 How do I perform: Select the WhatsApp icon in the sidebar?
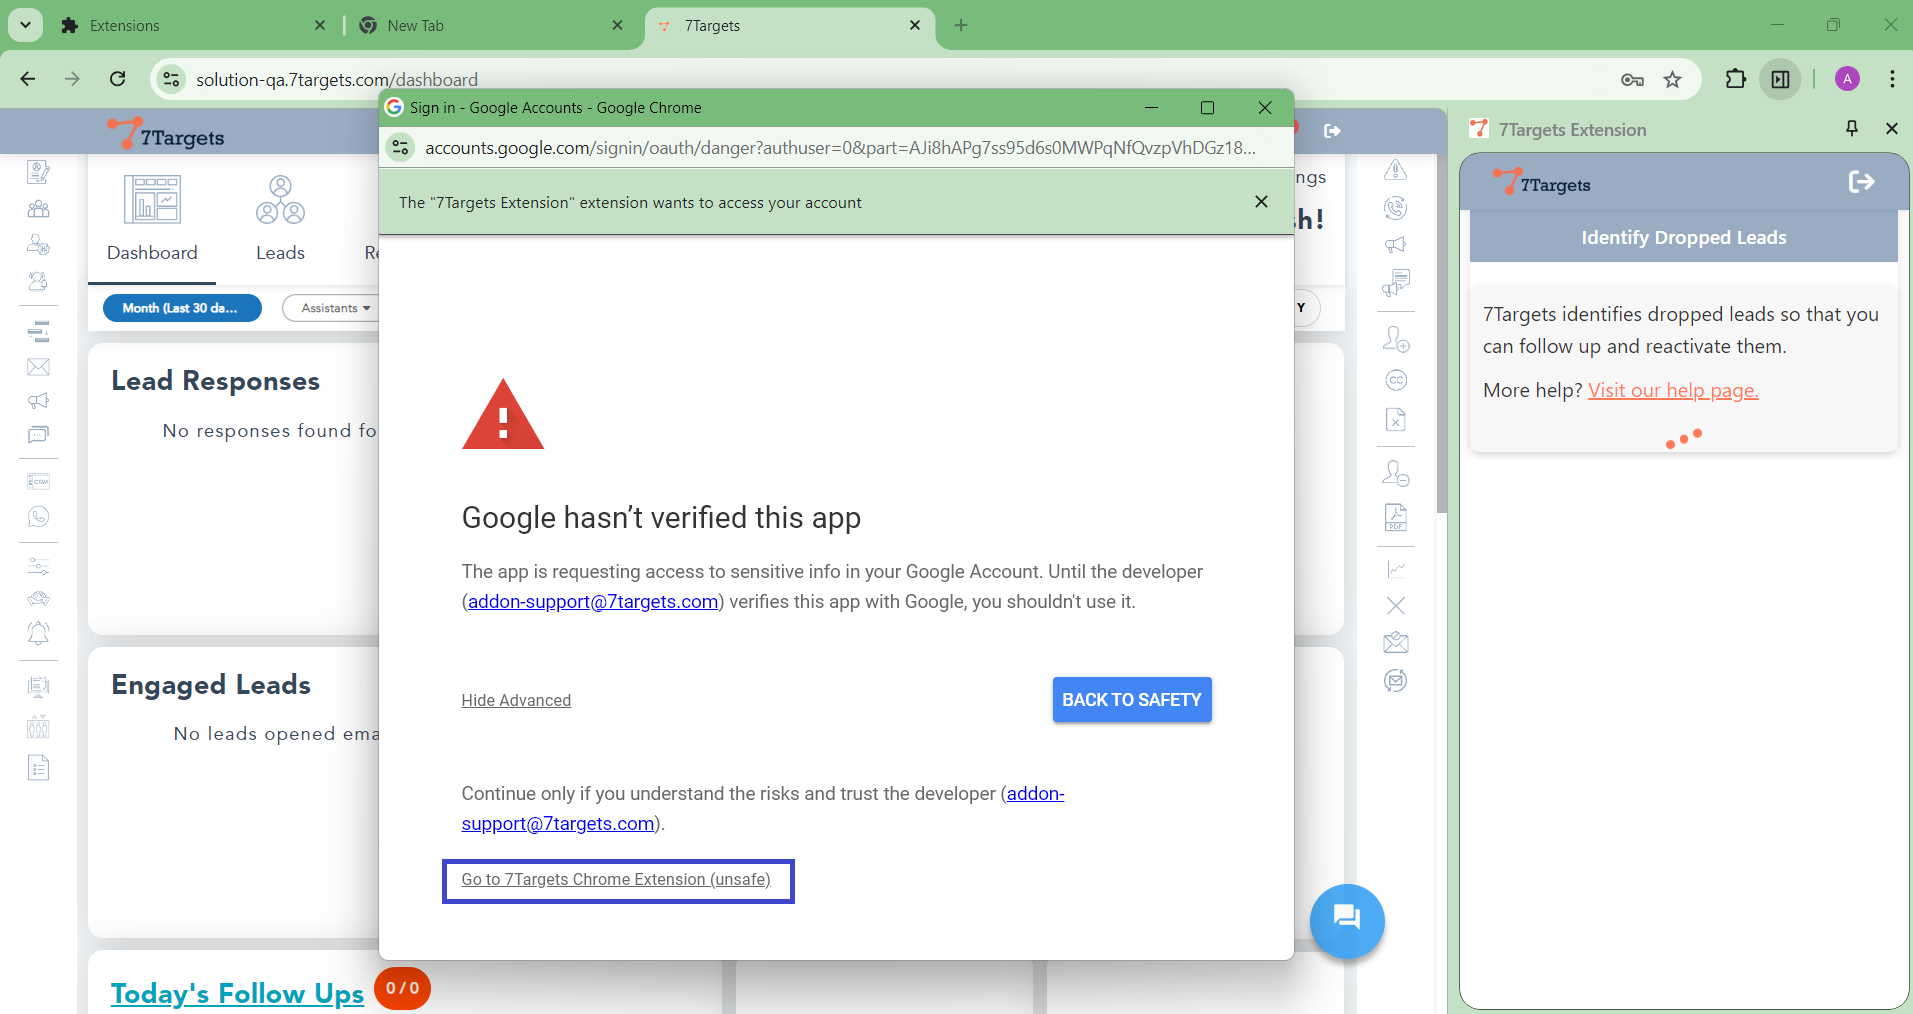point(39,517)
